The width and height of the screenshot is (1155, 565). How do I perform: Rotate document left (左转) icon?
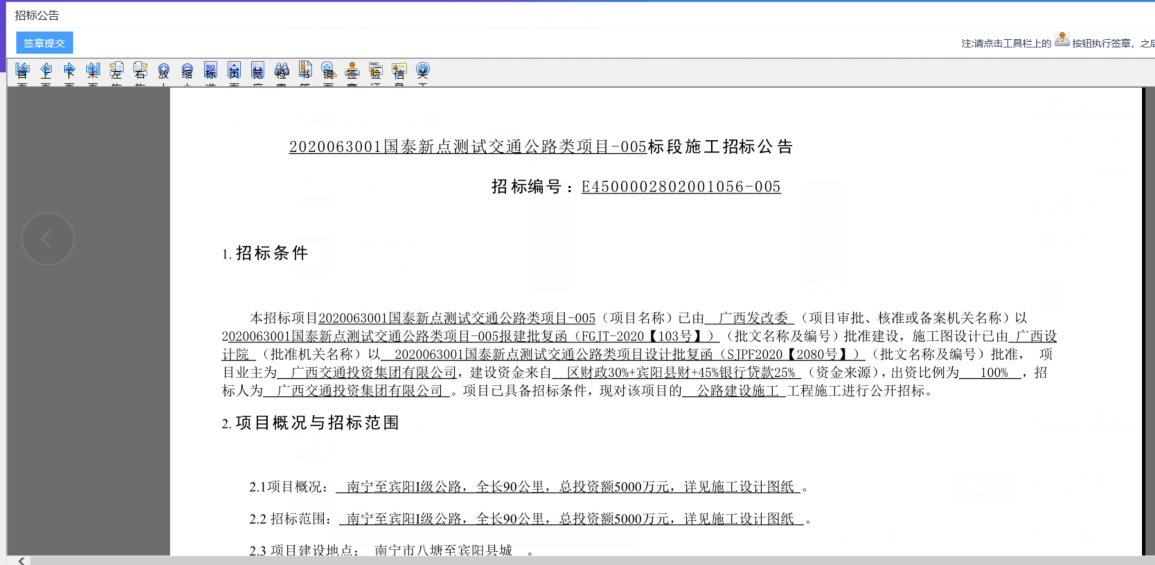(116, 72)
